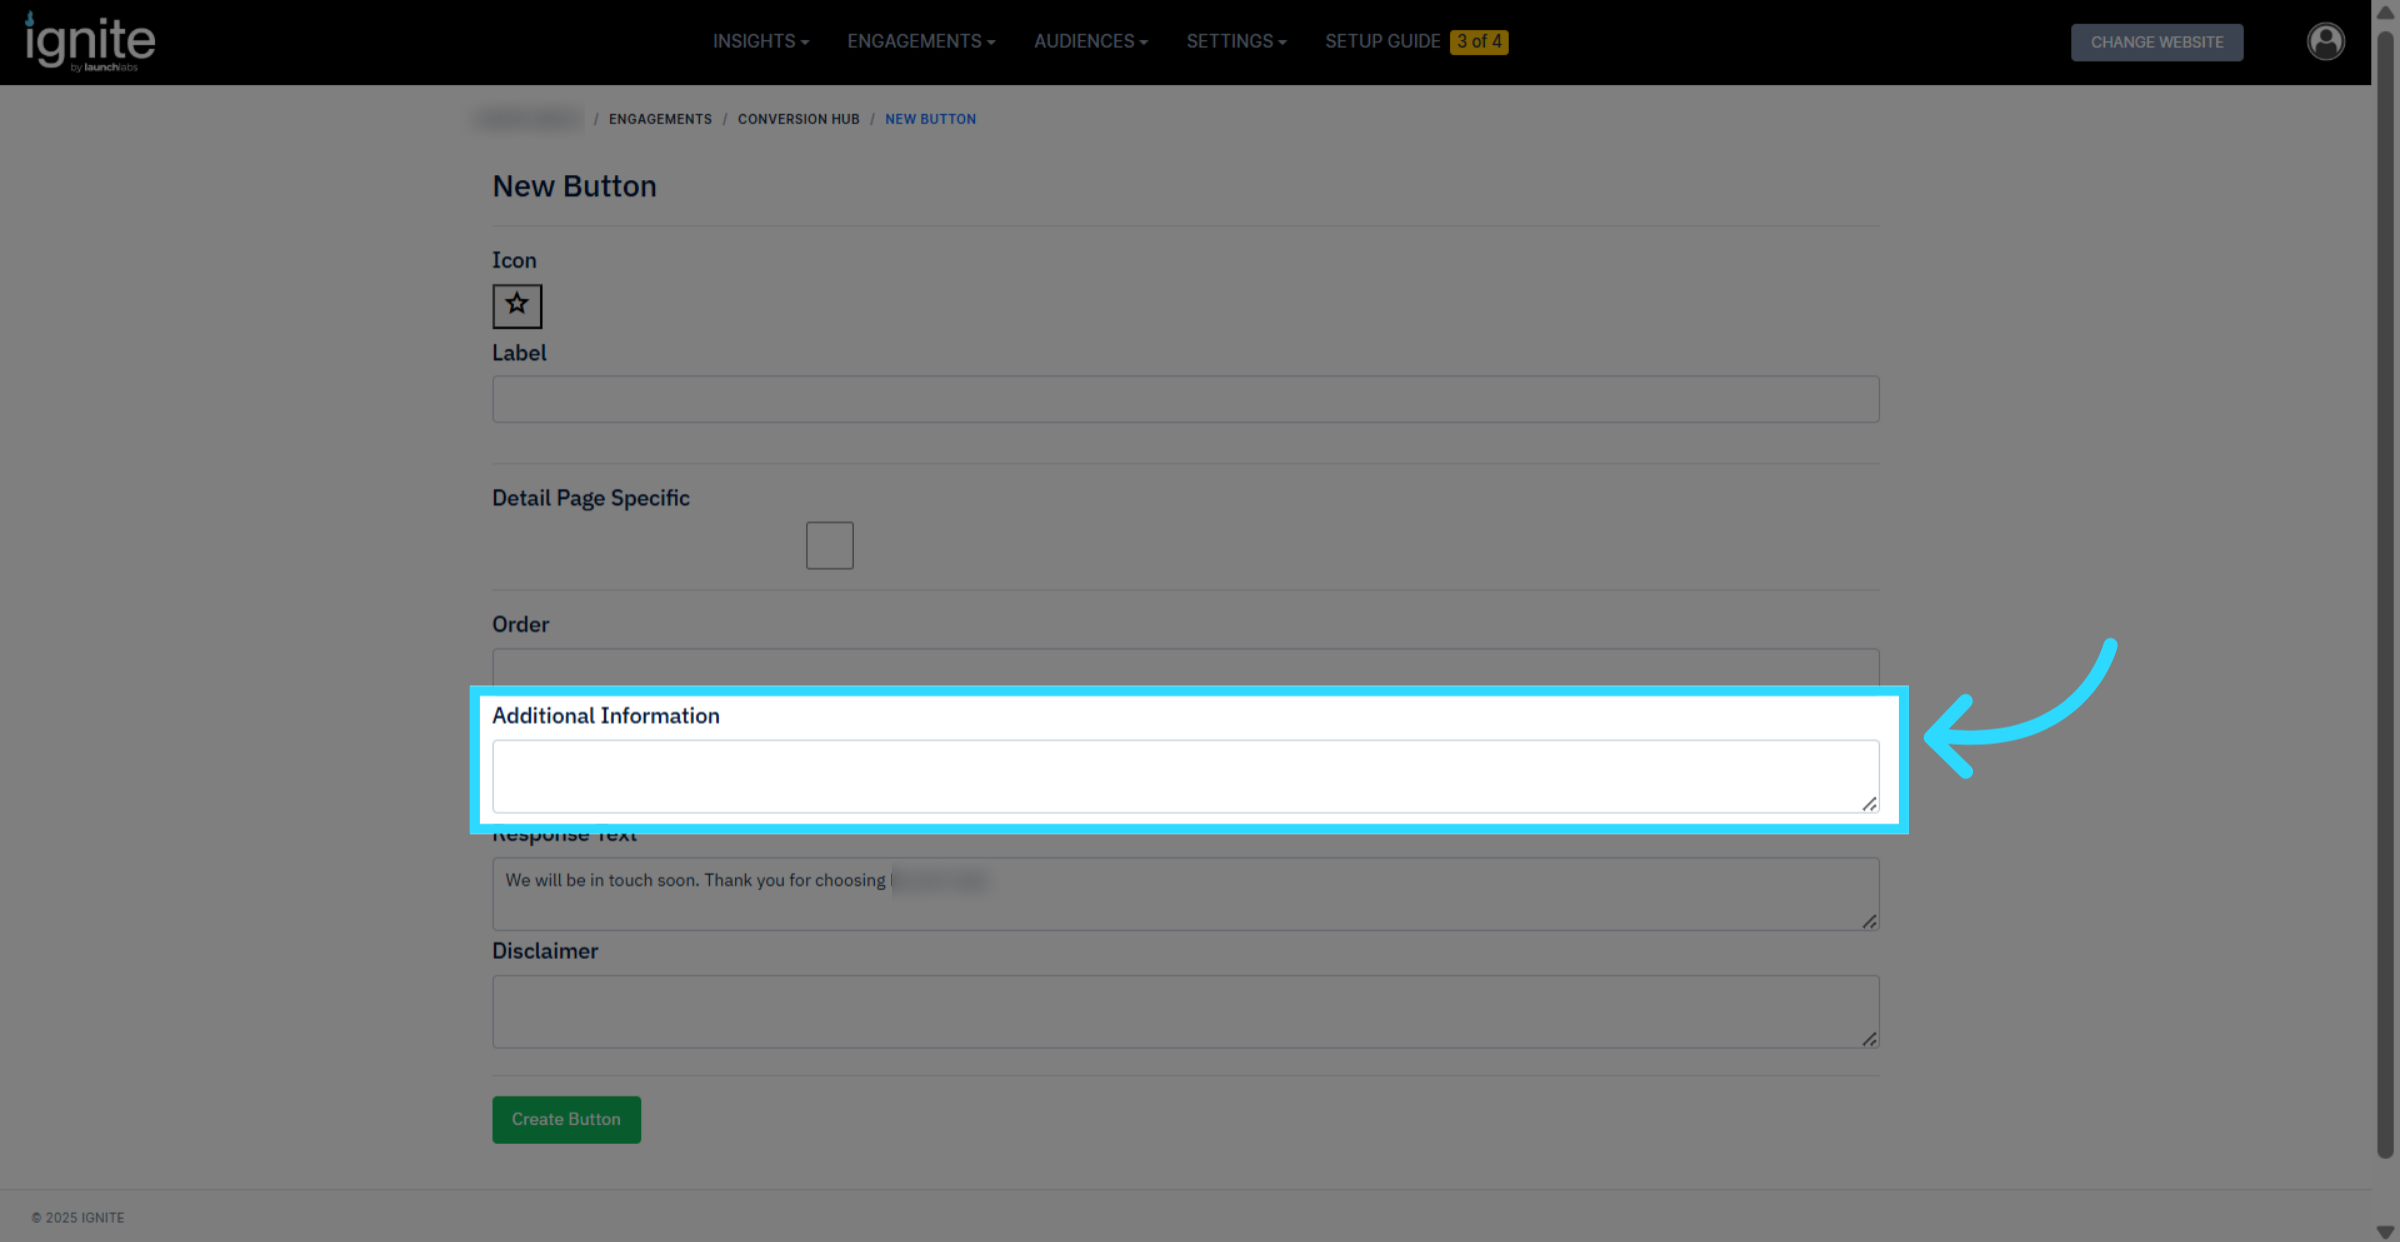Image resolution: width=2400 pixels, height=1242 pixels.
Task: Go to Conversion Hub breadcrumb link
Action: click(798, 119)
